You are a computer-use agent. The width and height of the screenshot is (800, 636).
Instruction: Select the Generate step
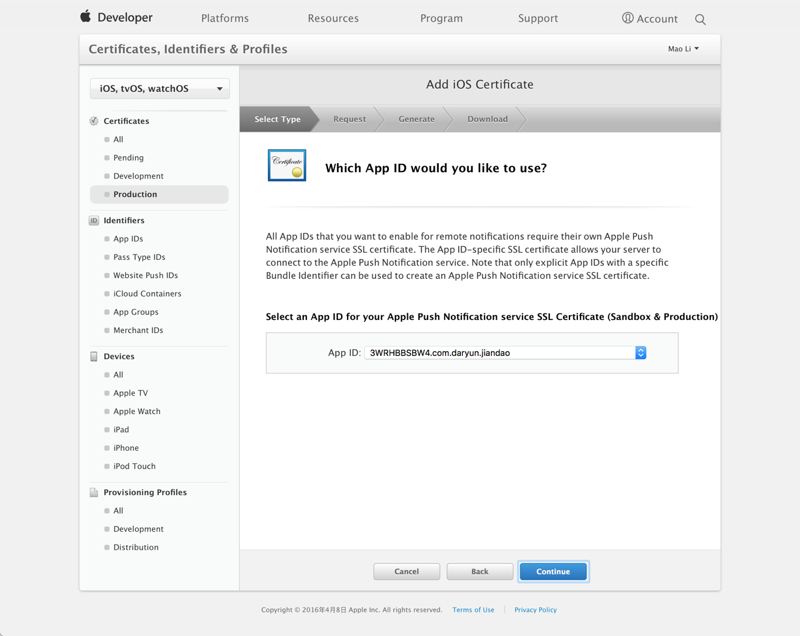point(416,119)
